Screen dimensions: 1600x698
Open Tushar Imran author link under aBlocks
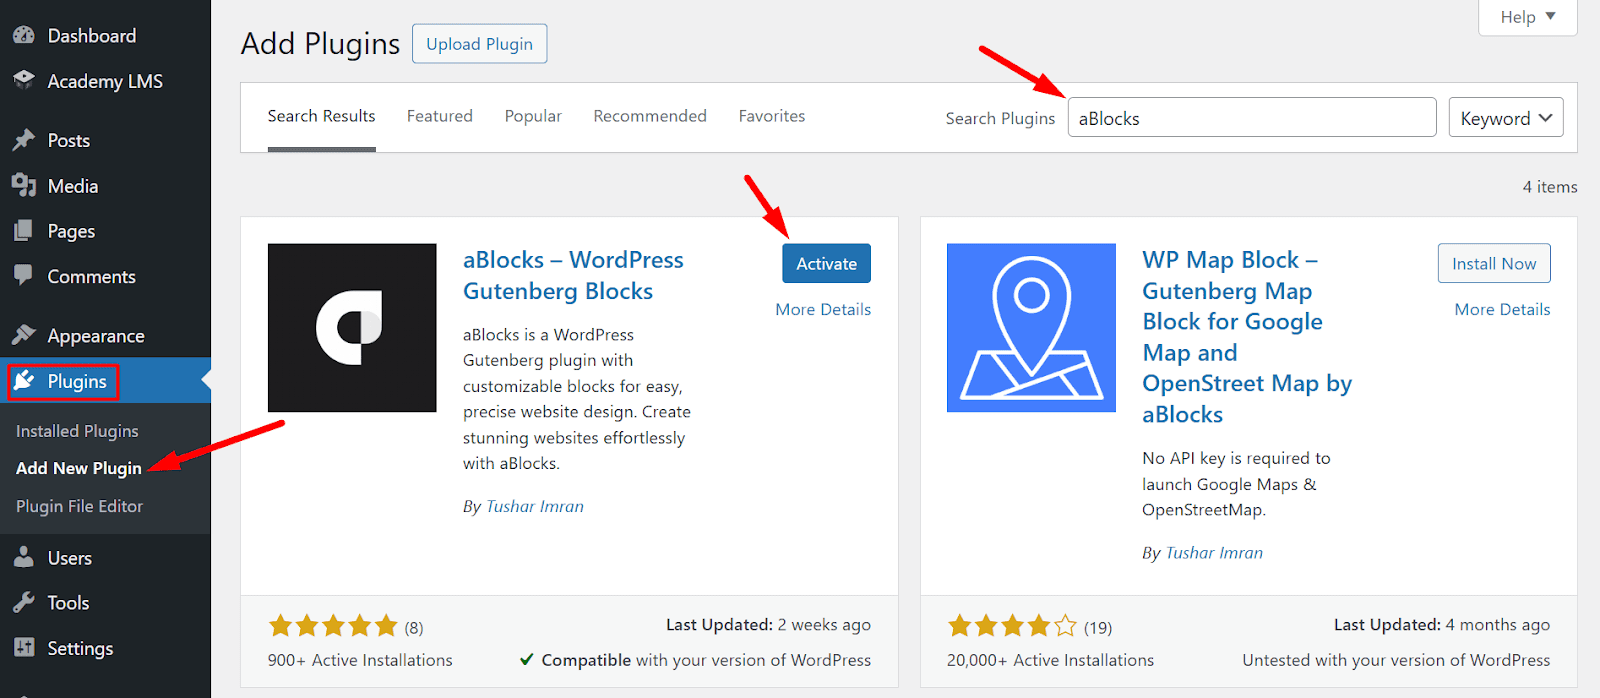tap(535, 506)
